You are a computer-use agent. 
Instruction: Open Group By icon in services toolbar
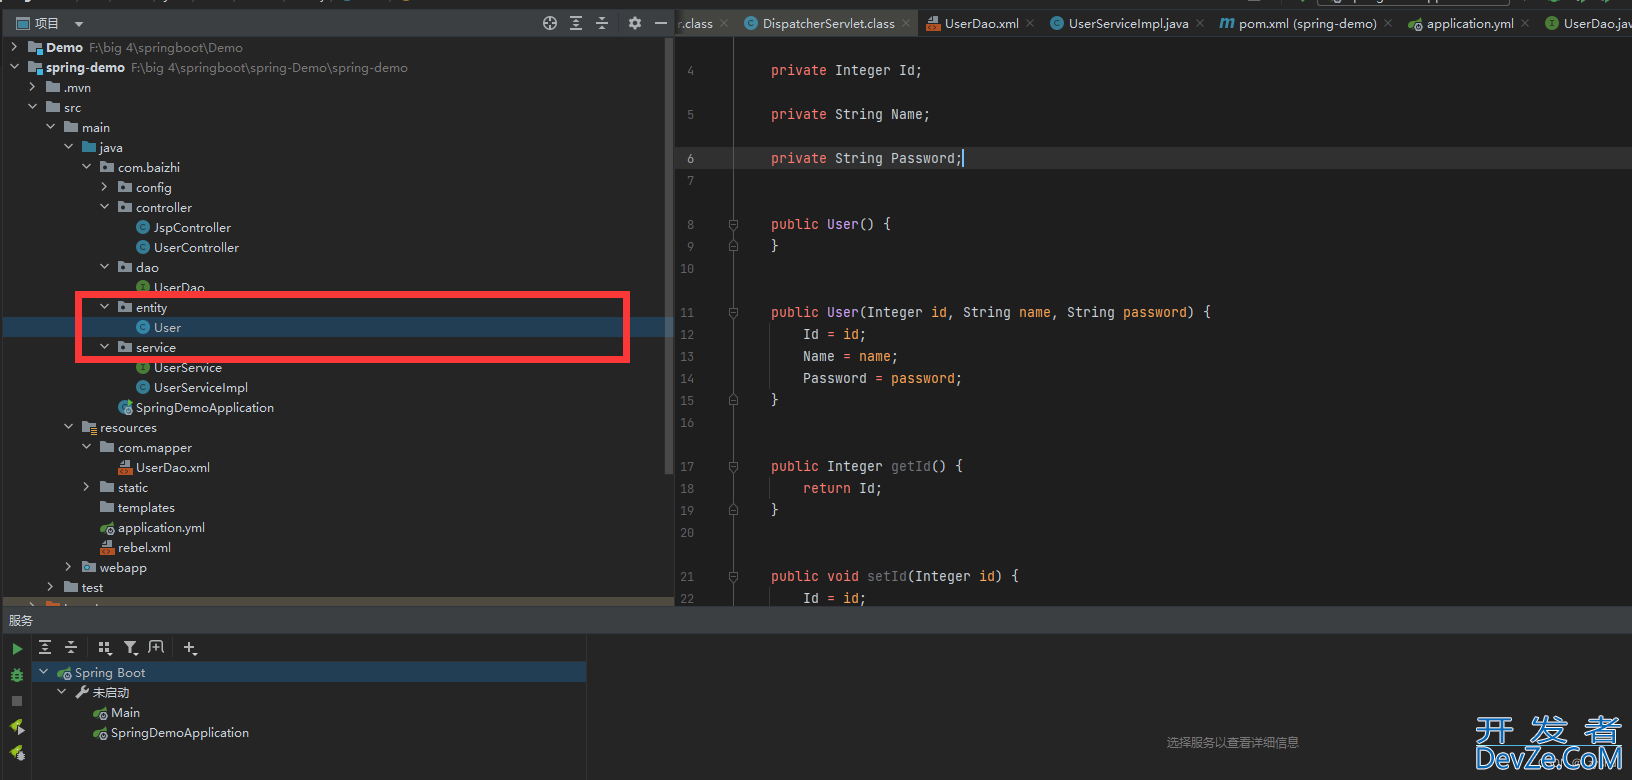(x=105, y=648)
